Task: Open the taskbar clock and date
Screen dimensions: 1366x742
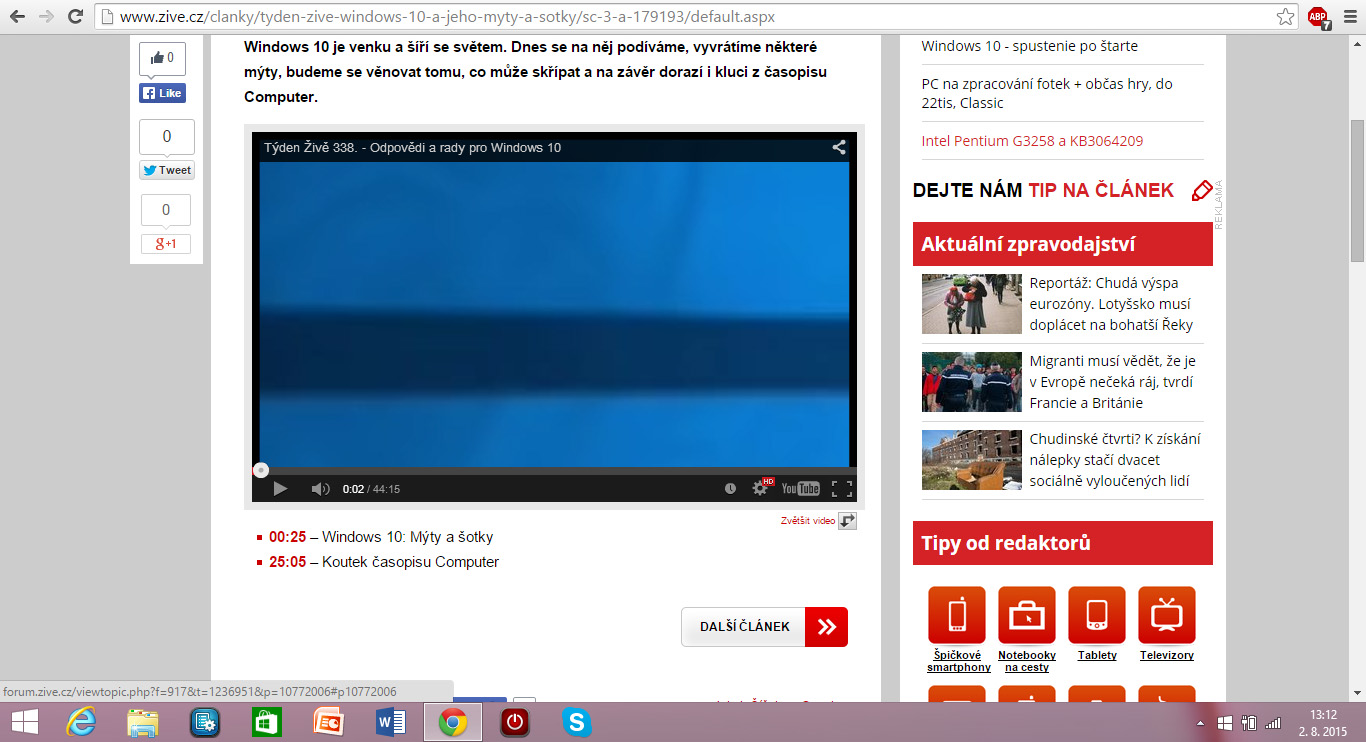Action: [x=1323, y=722]
